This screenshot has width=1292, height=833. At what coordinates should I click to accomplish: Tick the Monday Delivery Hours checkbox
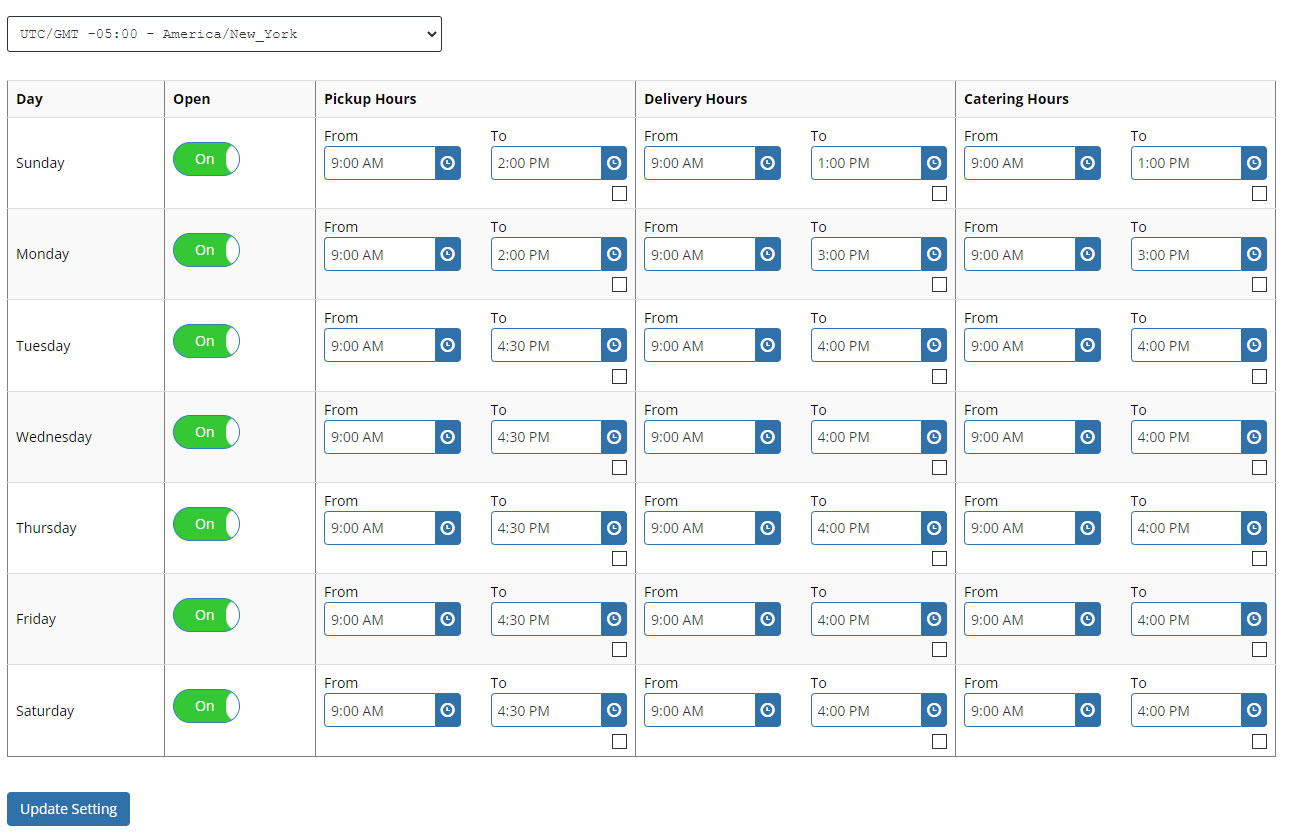tap(939, 285)
